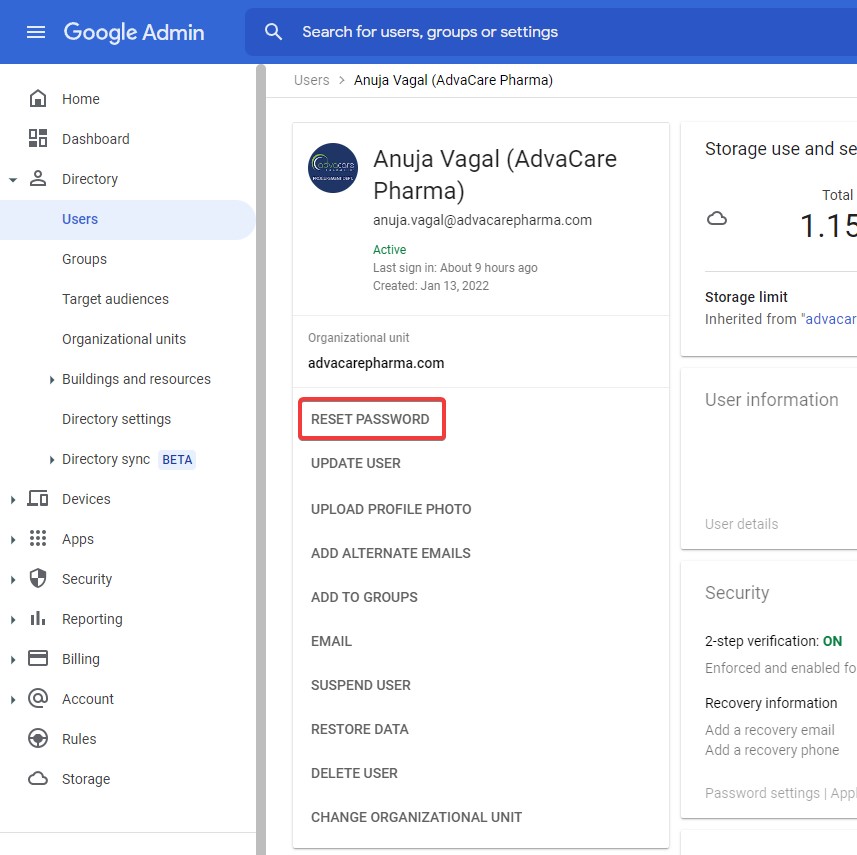Click the Reporting bar chart icon
Screen dimensions: 857x855
pyautogui.click(x=38, y=618)
